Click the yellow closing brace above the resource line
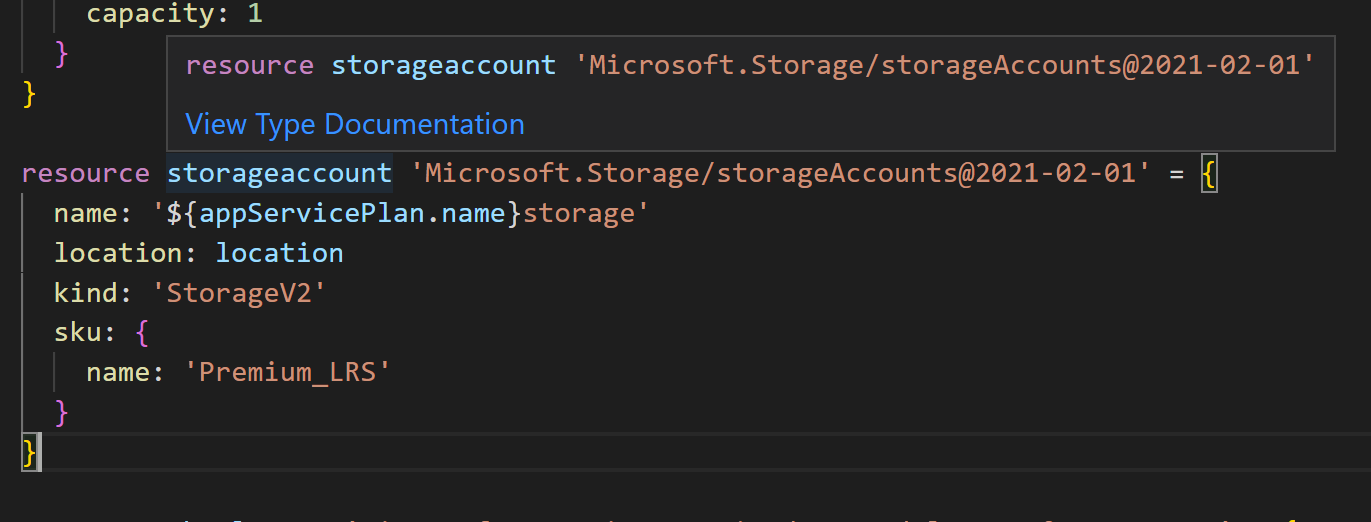1371x522 pixels. tap(30, 95)
